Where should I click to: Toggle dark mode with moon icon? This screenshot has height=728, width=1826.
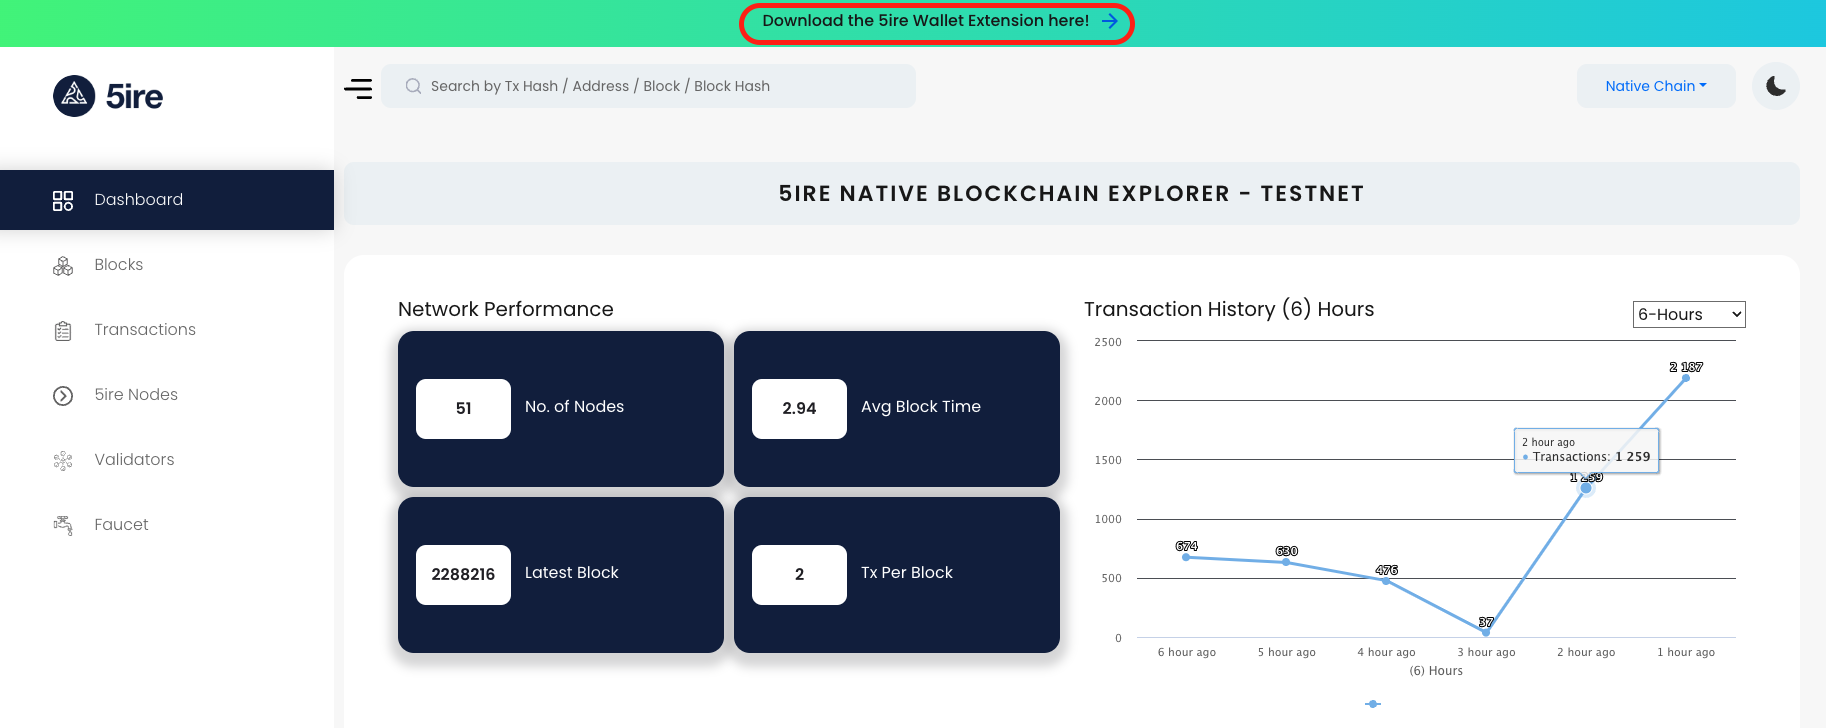pos(1776,86)
